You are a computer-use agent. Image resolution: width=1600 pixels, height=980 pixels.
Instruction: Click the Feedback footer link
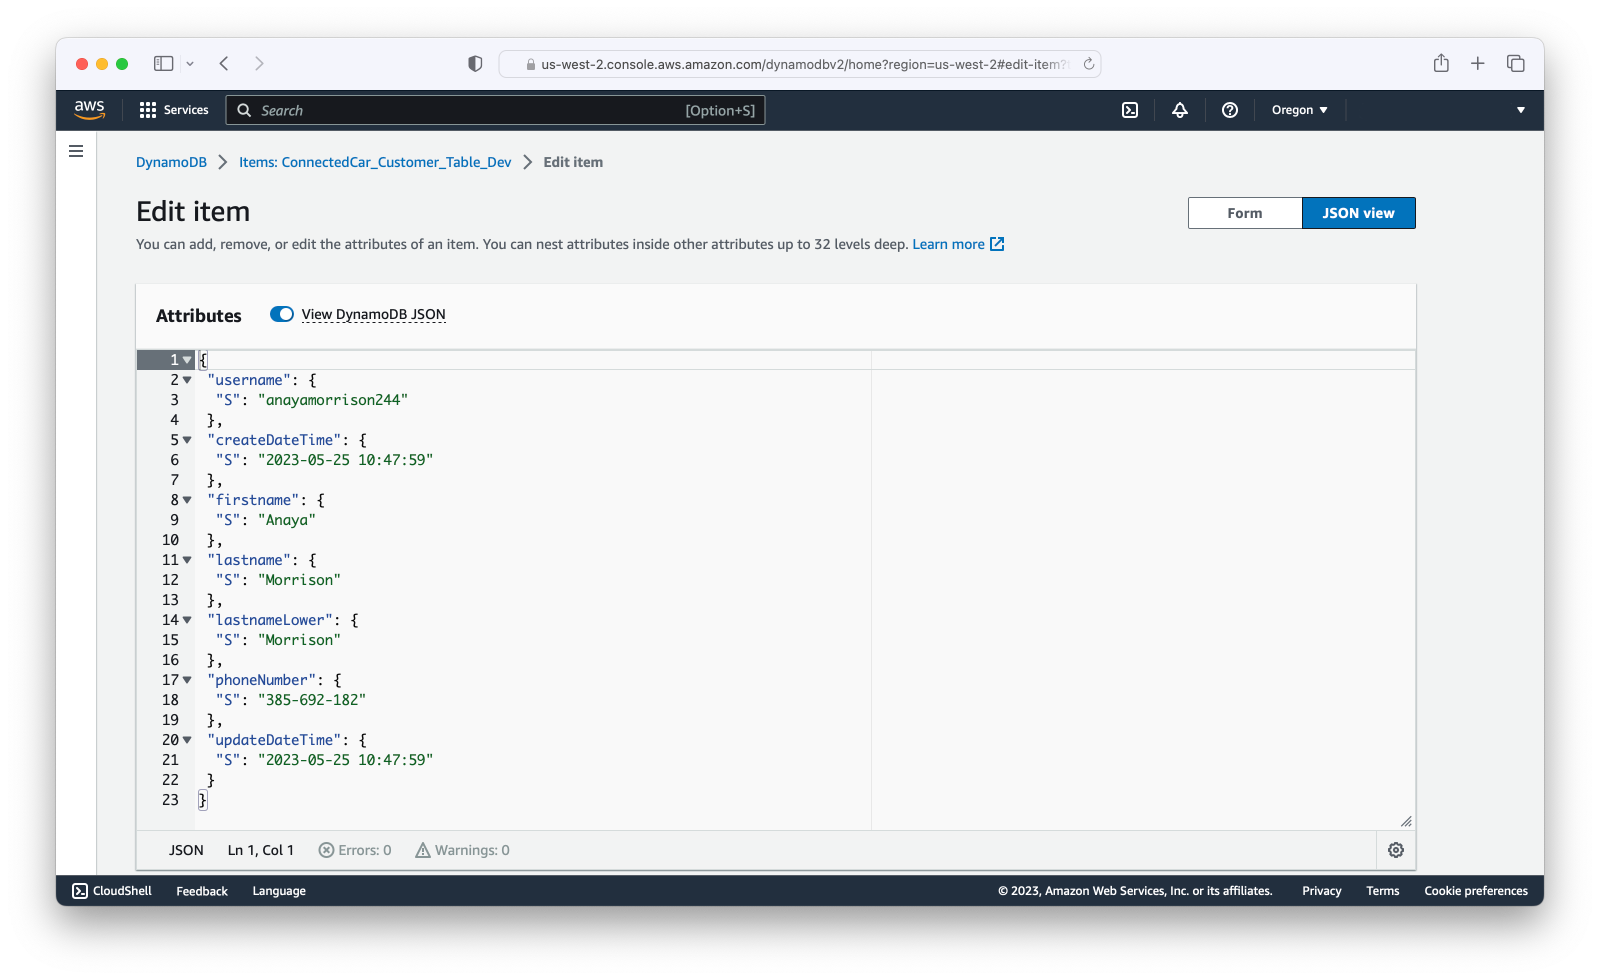[202, 891]
